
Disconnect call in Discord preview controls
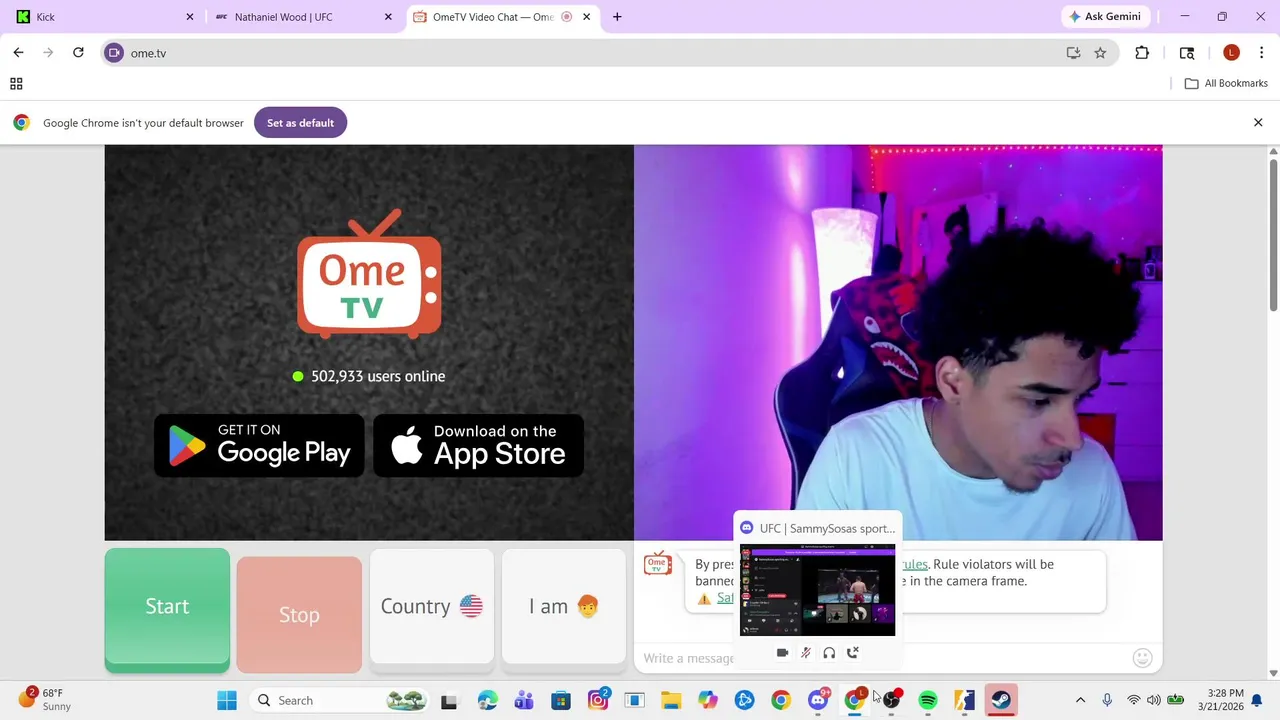pos(853,653)
